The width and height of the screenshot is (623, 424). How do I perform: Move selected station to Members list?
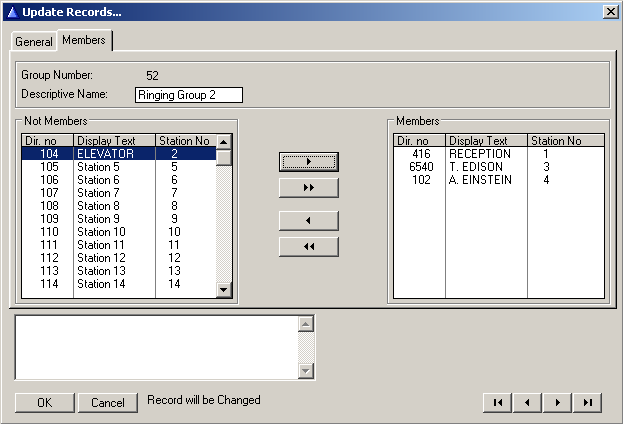308,162
